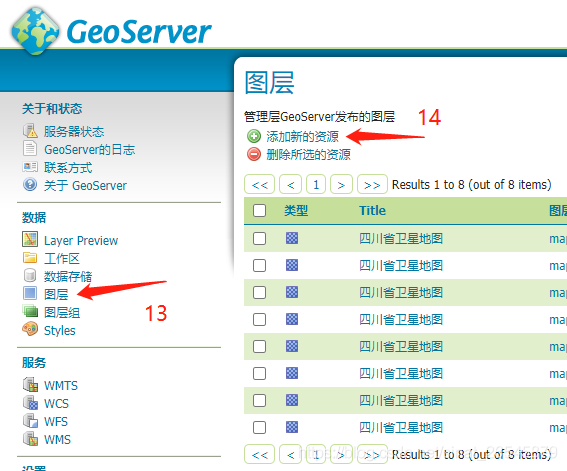Image resolution: width=567 pixels, height=471 pixels.
Task: Click the About GeoServer question-mark icon
Action: click(x=30, y=185)
